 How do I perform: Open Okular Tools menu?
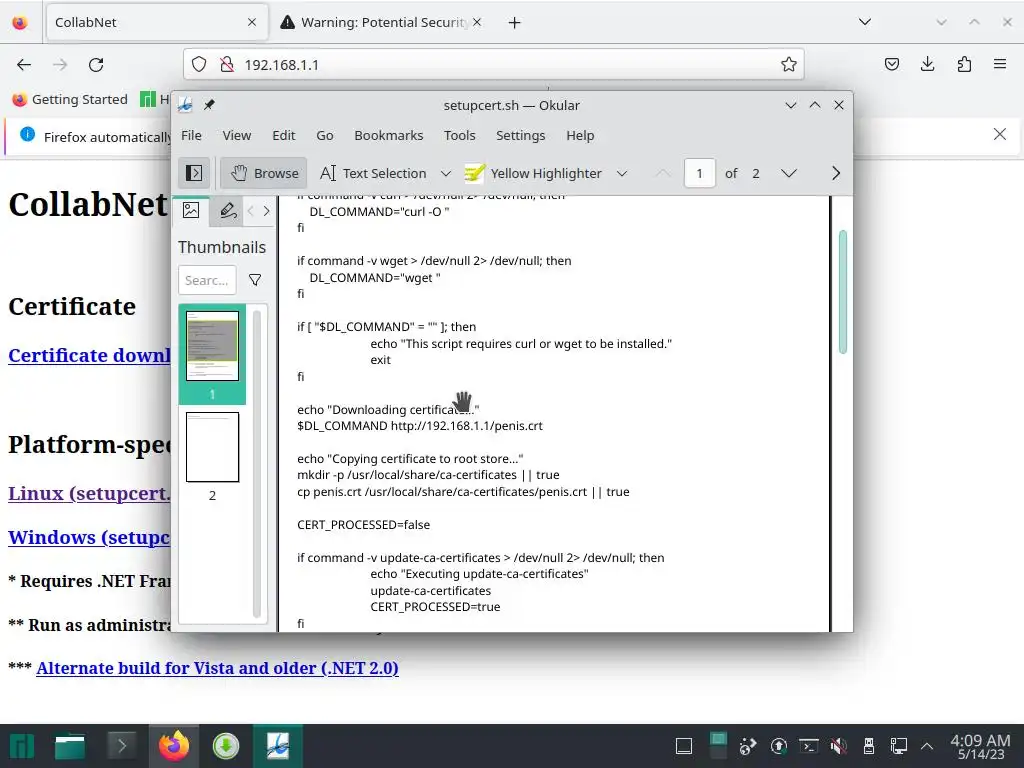[x=460, y=135]
